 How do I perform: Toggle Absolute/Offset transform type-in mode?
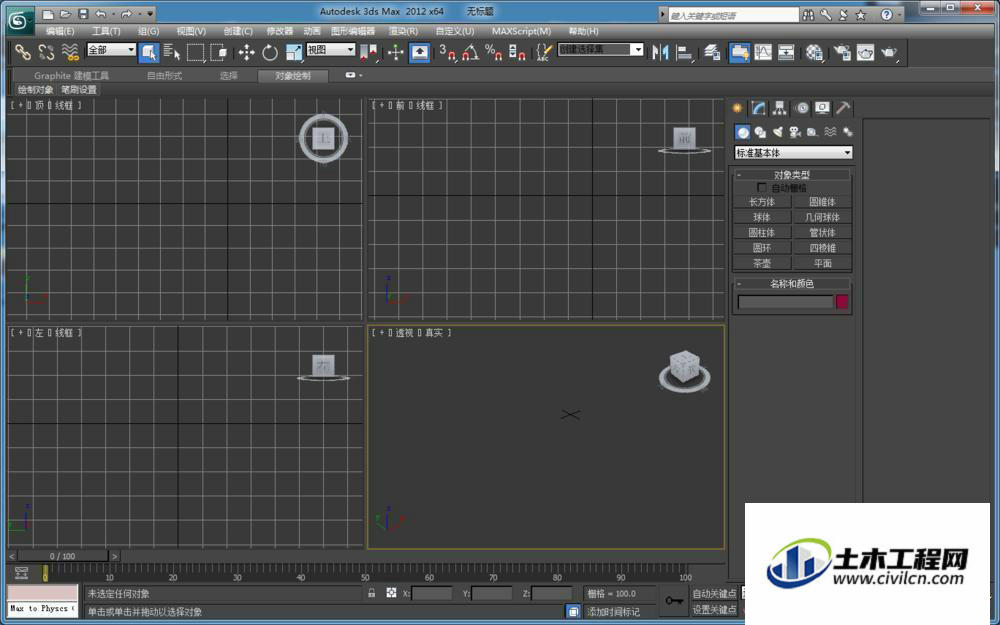click(391, 593)
